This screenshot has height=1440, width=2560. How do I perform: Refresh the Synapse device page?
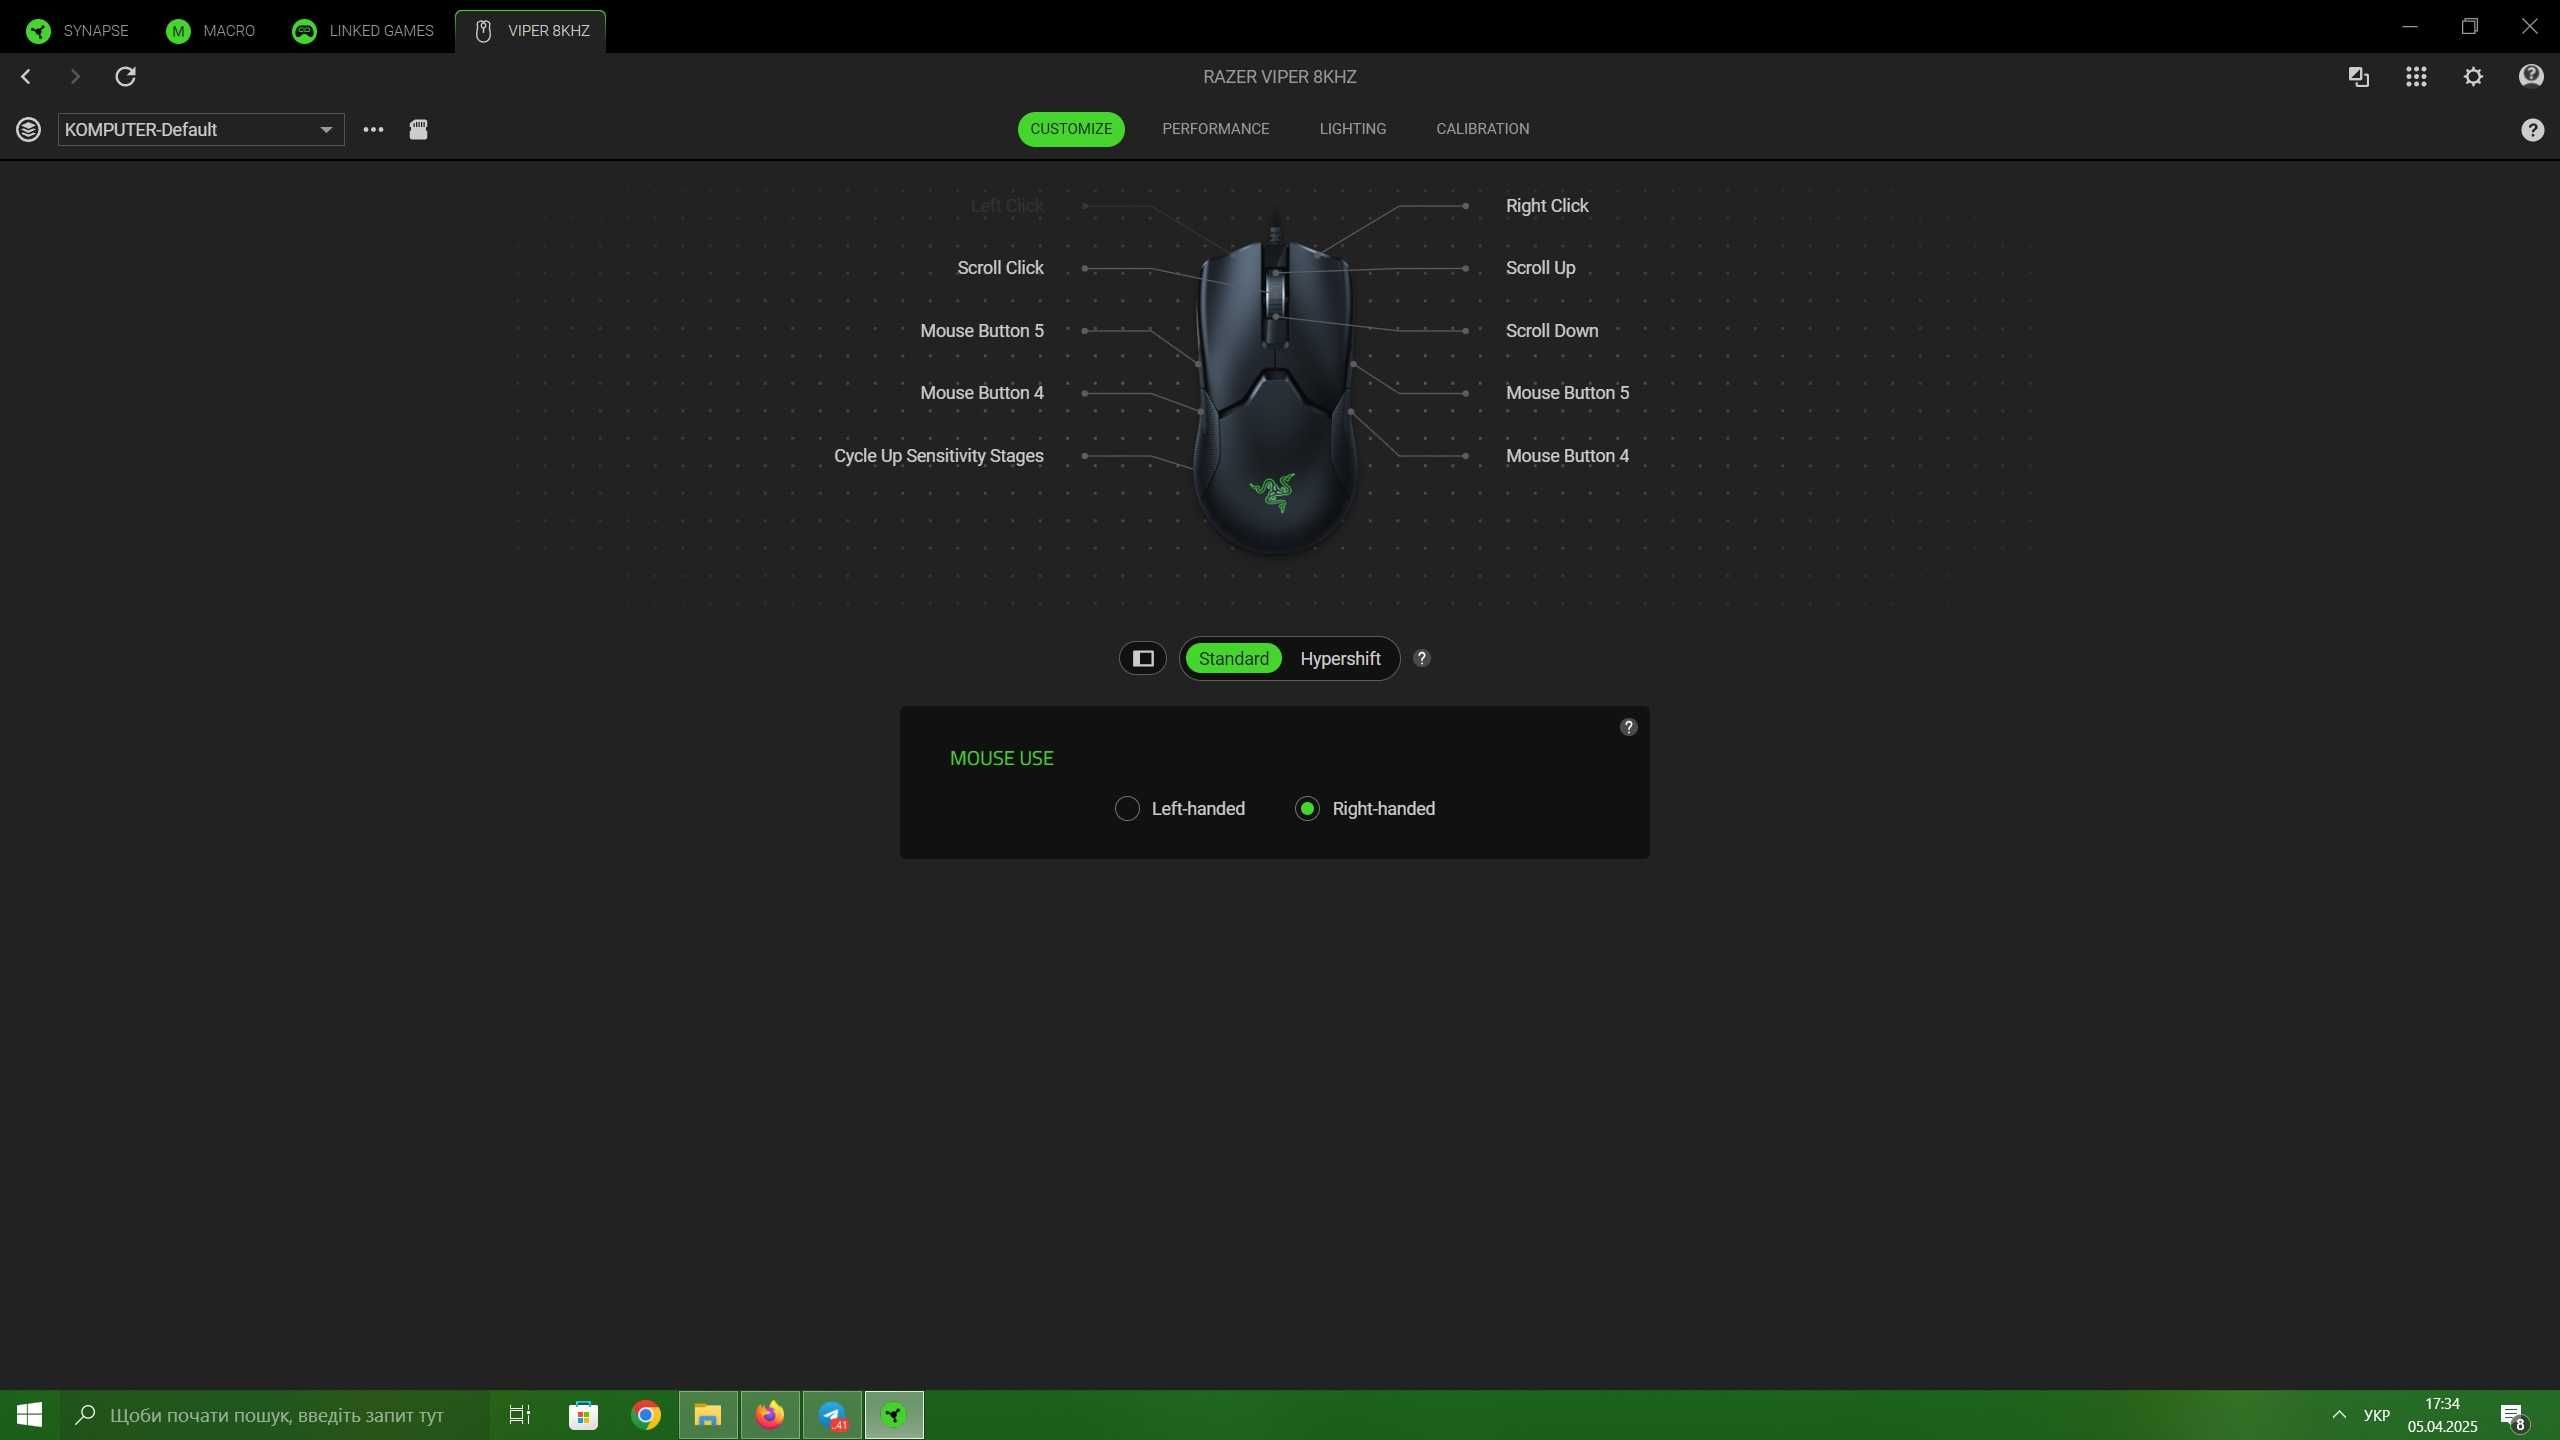click(x=125, y=76)
